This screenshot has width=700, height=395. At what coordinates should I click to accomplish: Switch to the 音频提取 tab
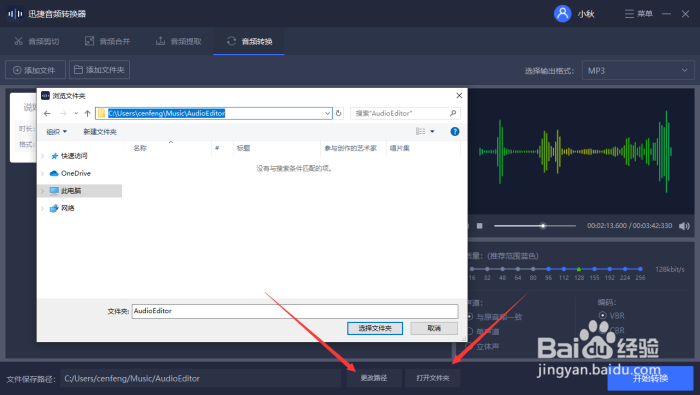[179, 42]
